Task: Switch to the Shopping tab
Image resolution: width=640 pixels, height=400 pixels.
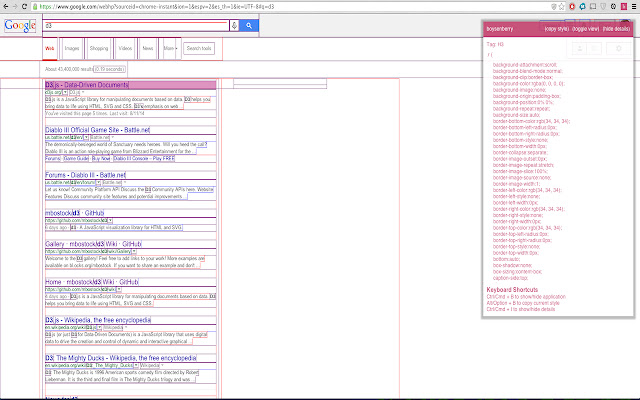Action: pyautogui.click(x=99, y=48)
